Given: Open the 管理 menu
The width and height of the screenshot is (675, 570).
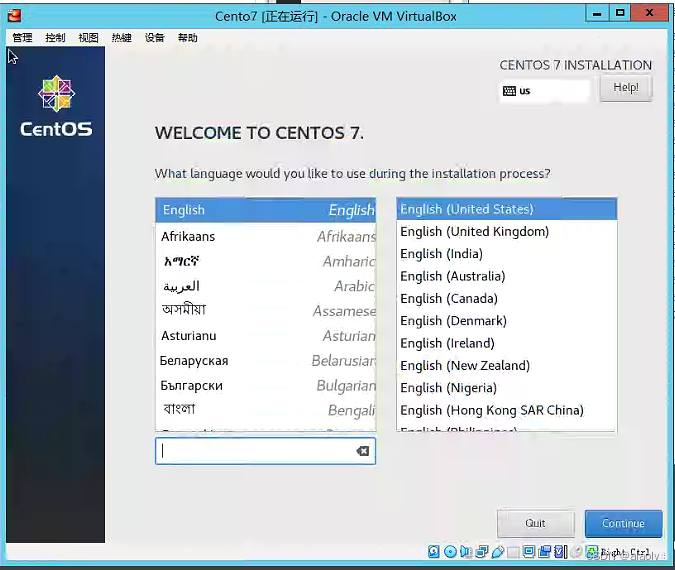Looking at the screenshot, I should pyautogui.click(x=22, y=38).
